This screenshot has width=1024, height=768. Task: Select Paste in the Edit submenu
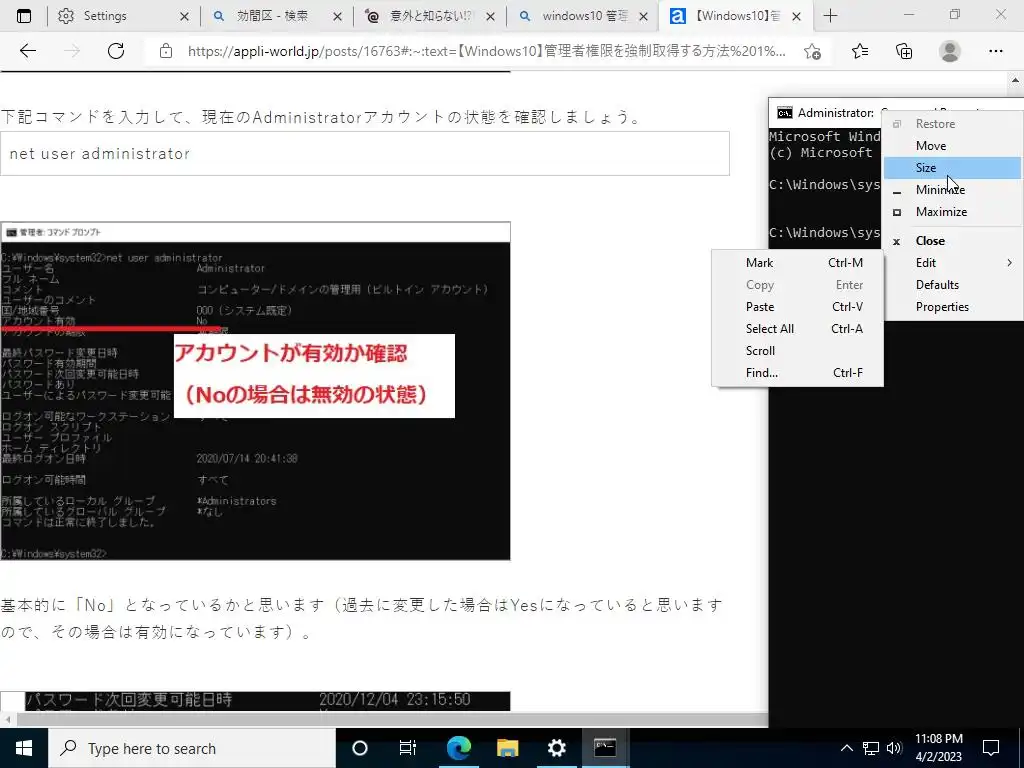point(797,306)
